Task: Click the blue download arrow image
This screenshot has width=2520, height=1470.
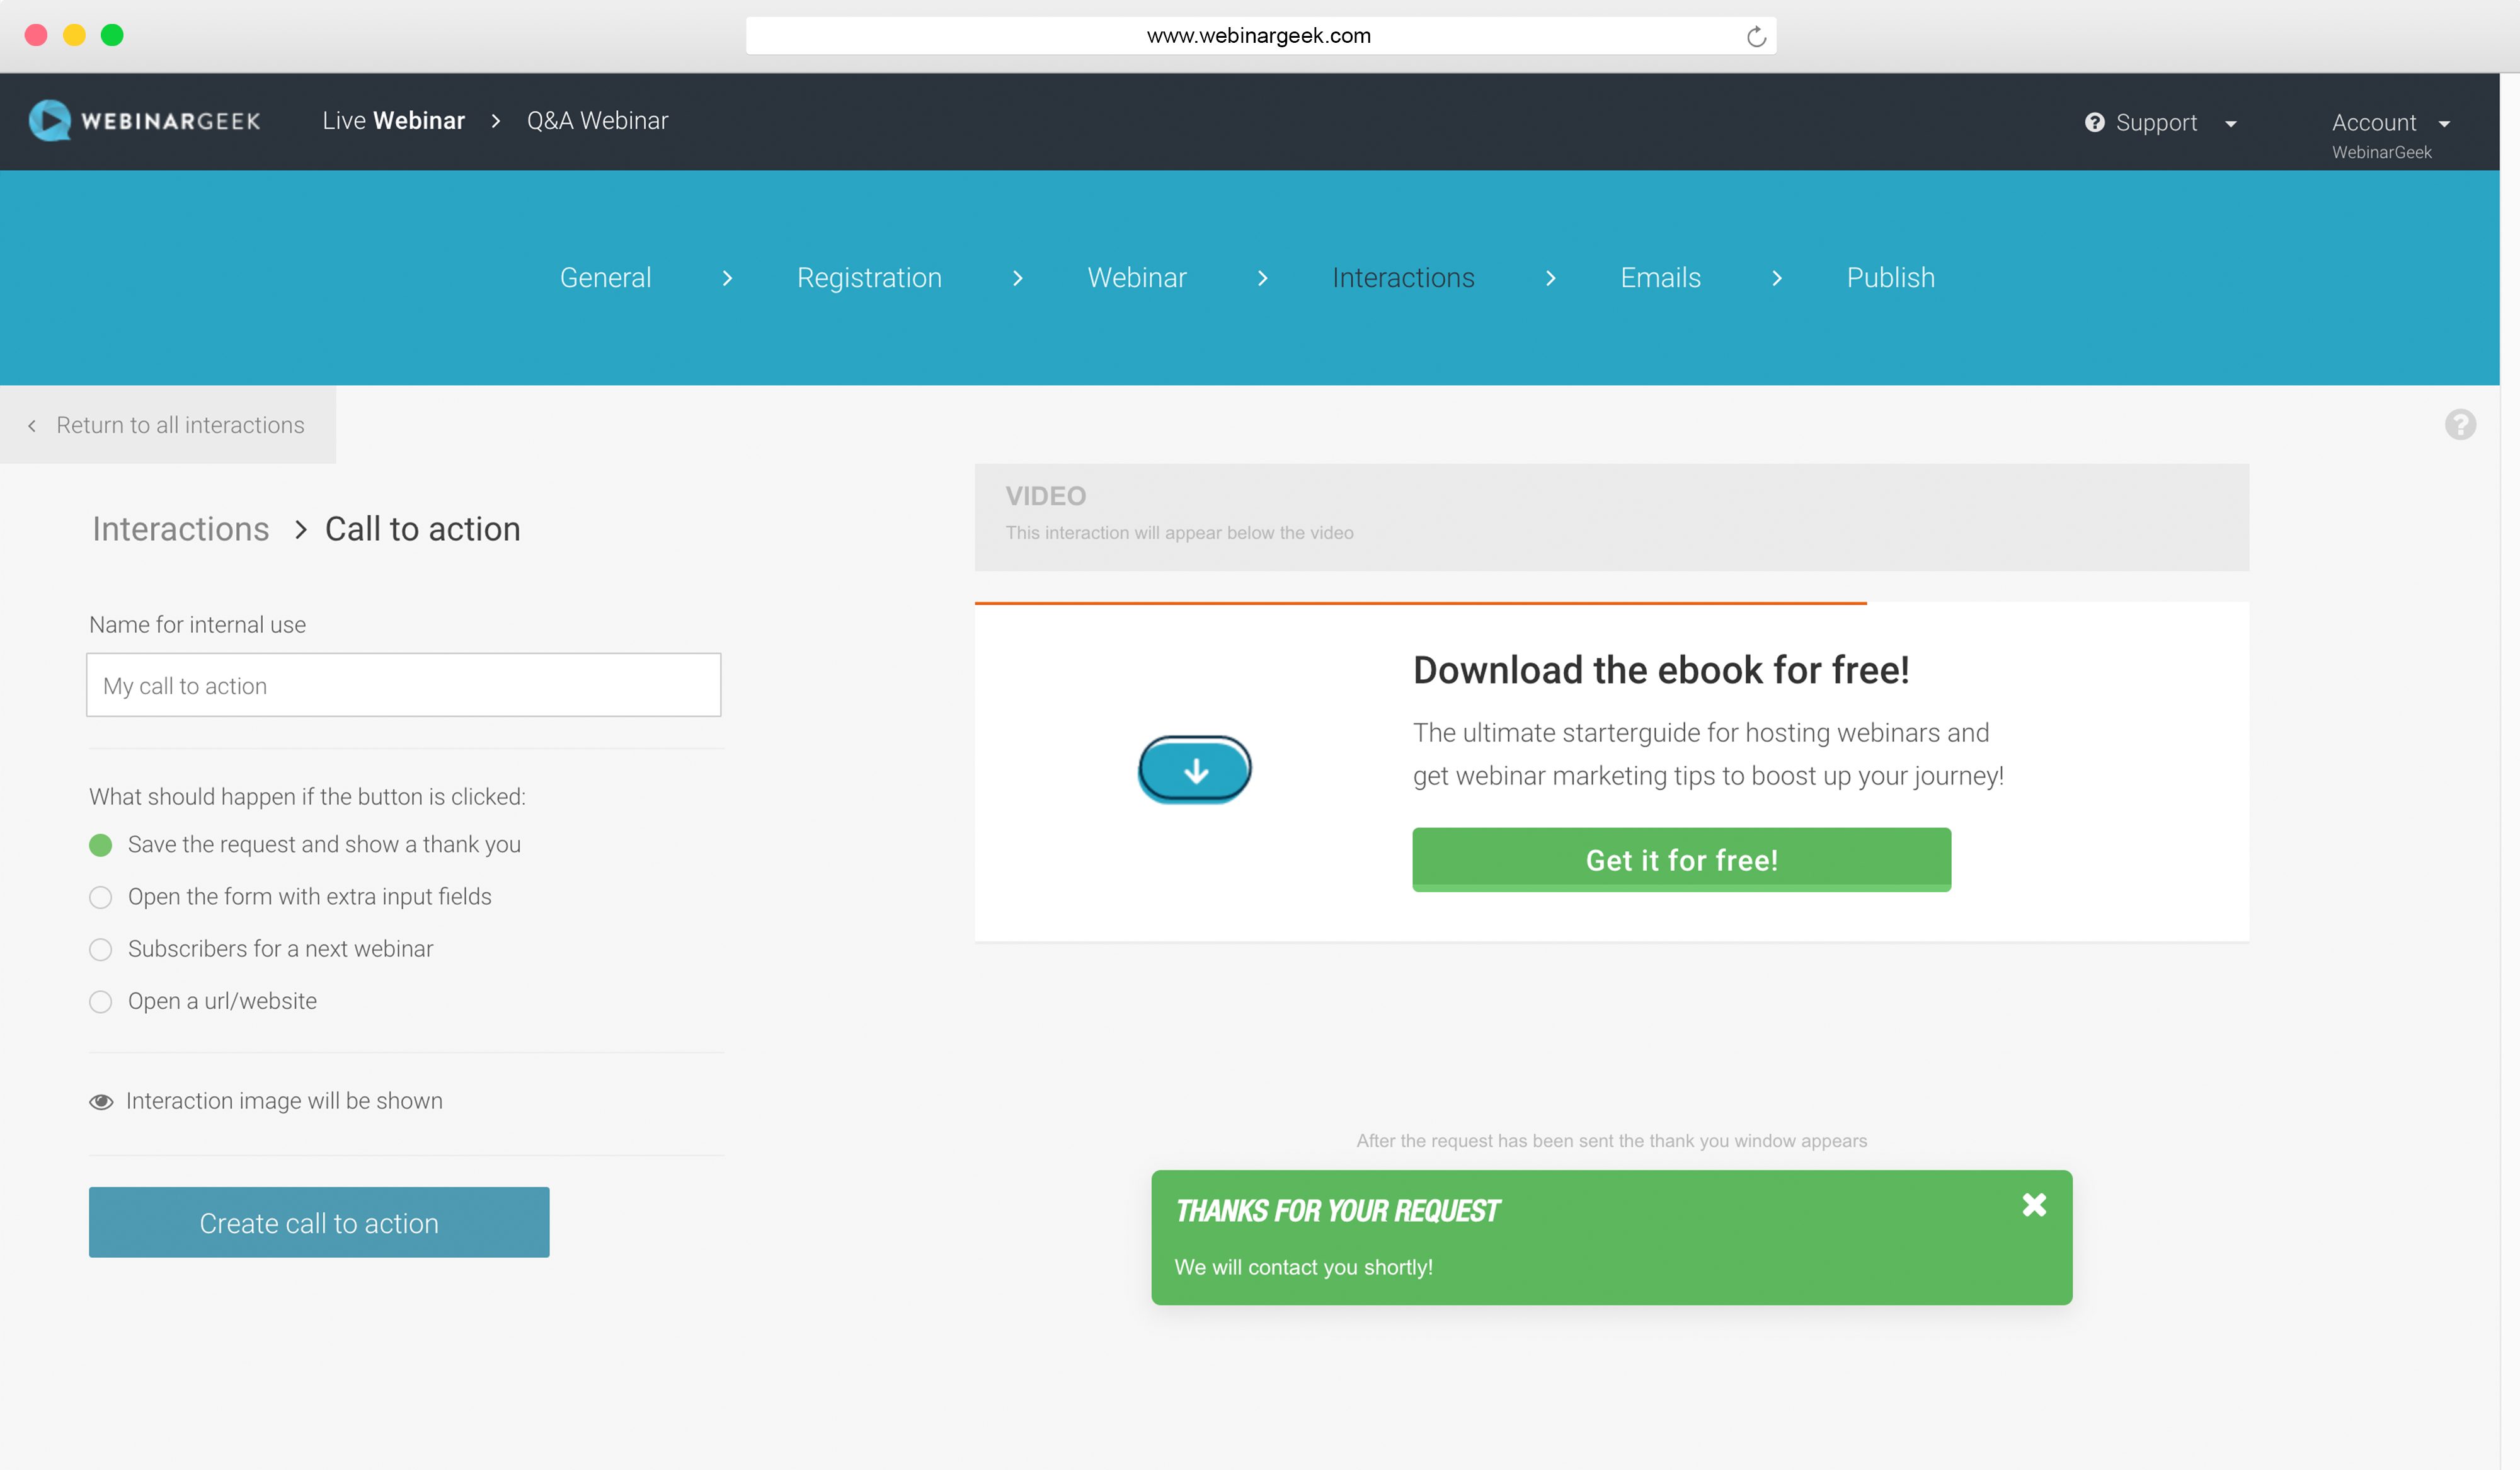Action: tap(1195, 770)
